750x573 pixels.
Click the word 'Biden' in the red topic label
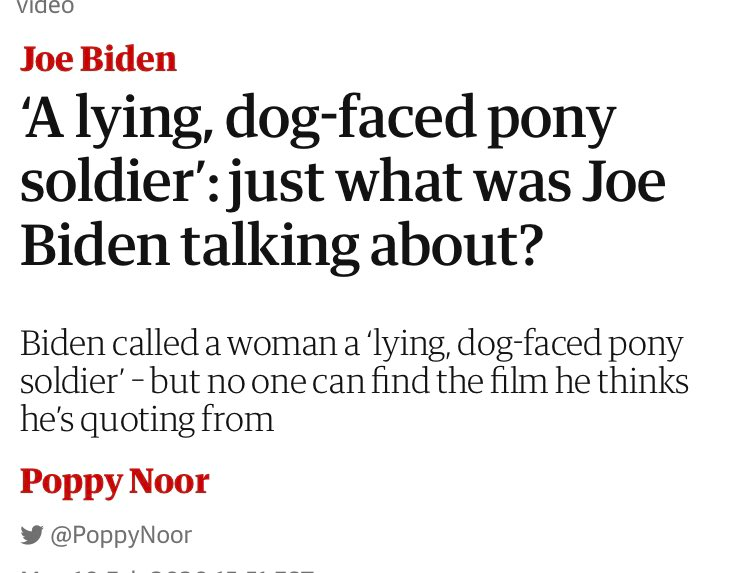pyautogui.click(x=128, y=59)
